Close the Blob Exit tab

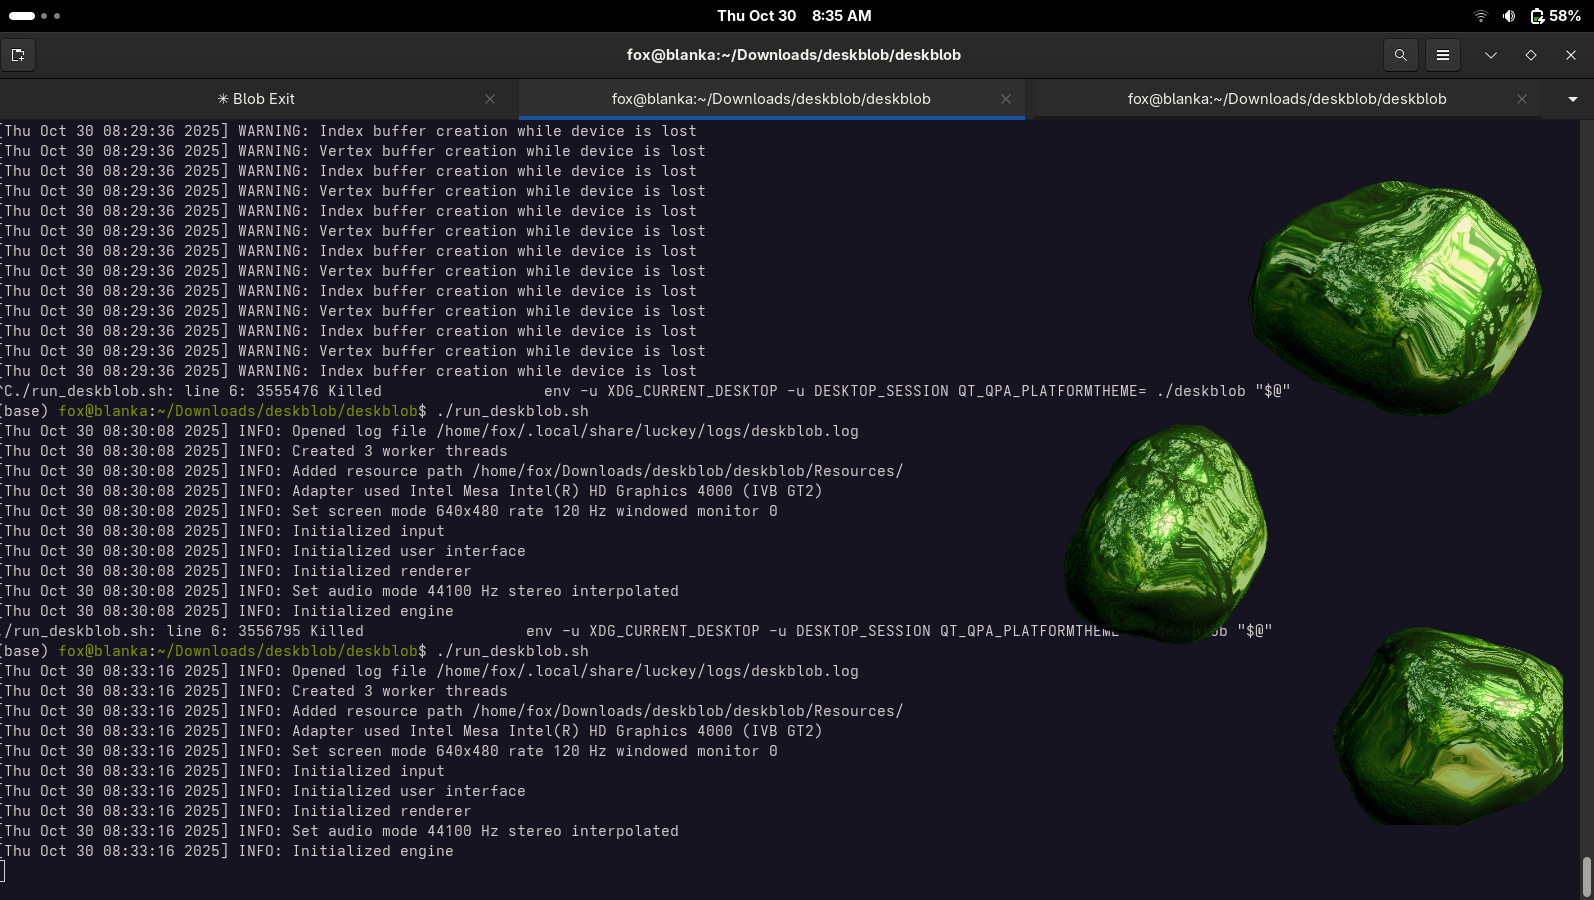coord(490,99)
